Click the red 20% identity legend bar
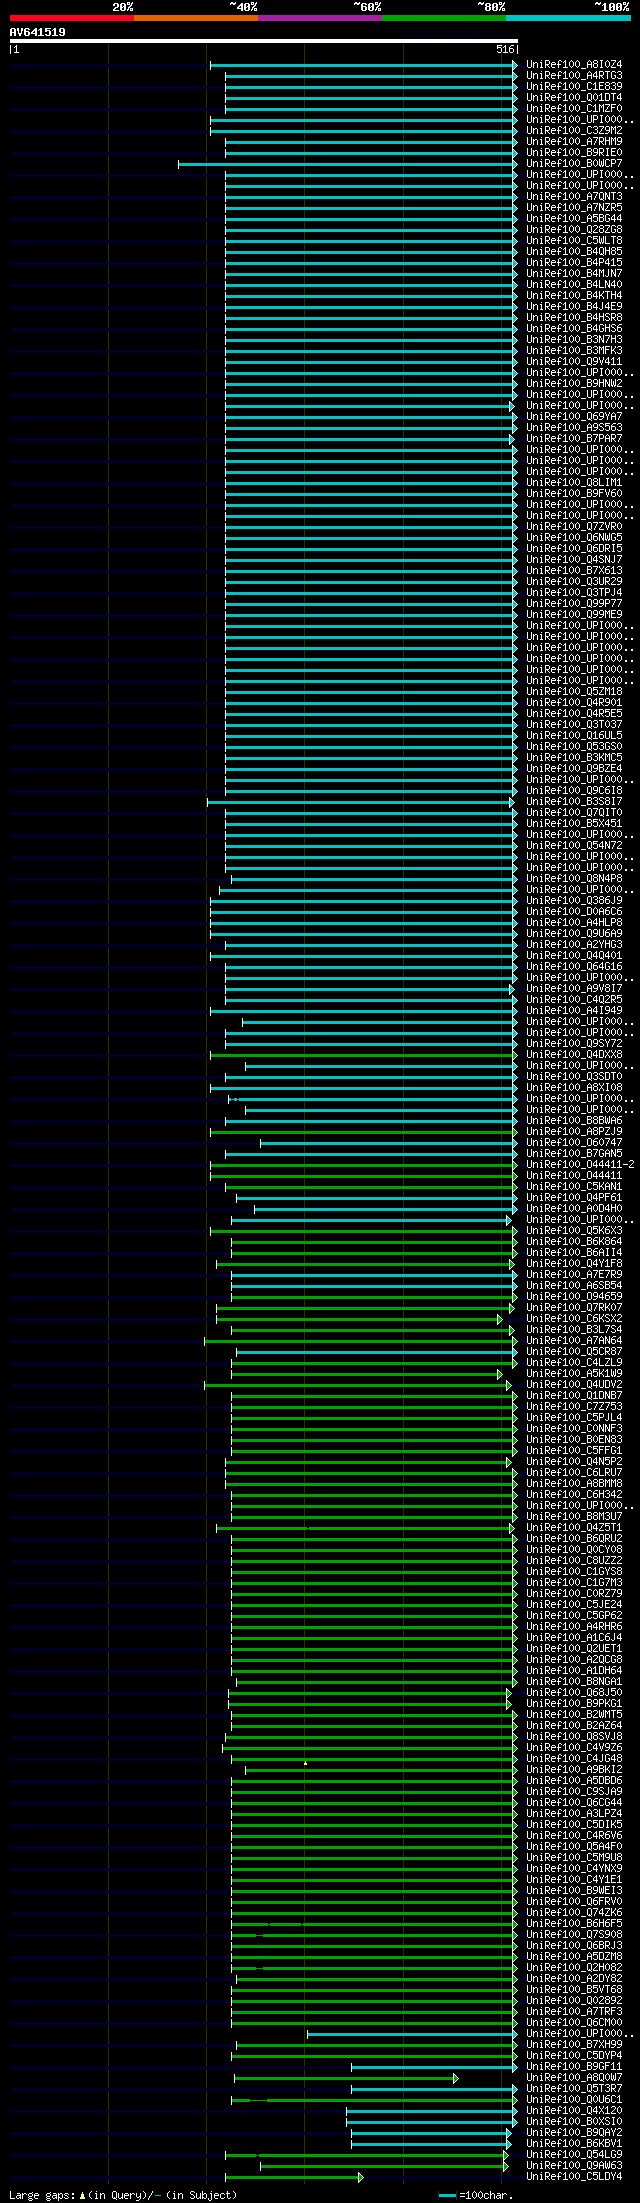Image resolution: width=640 pixels, height=2203 pixels. coord(72,18)
